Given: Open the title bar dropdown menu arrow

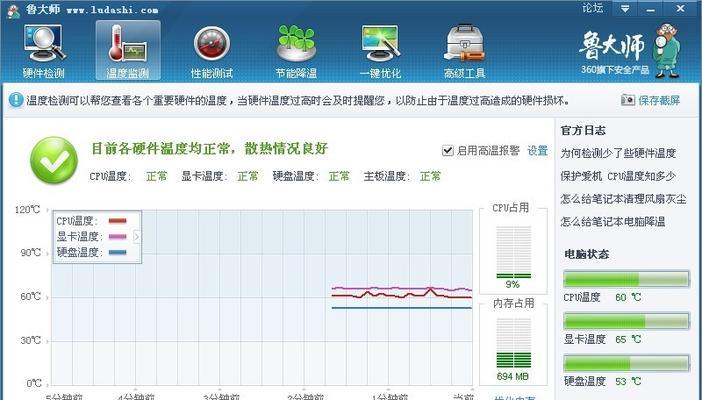Looking at the screenshot, I should pos(625,9).
